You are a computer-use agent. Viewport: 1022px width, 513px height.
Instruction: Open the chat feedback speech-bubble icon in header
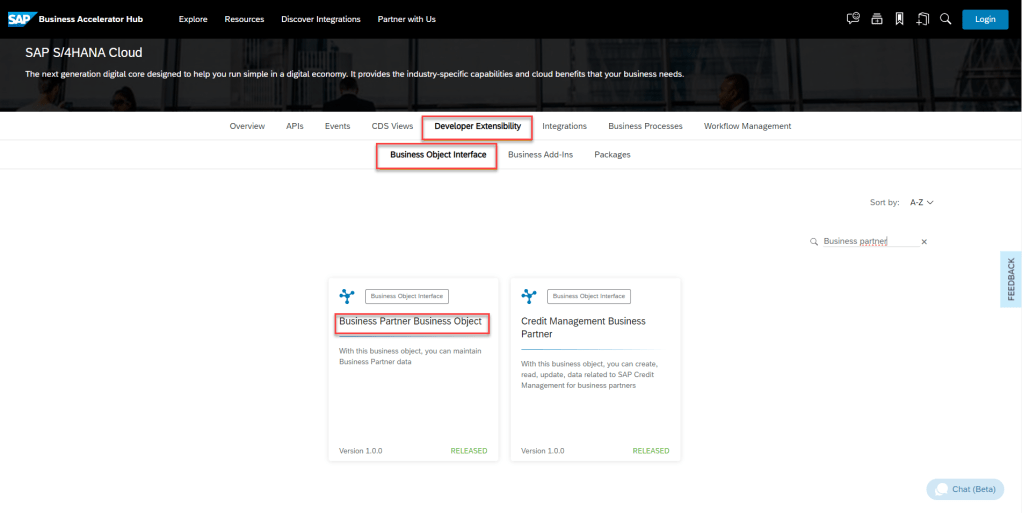(x=853, y=19)
